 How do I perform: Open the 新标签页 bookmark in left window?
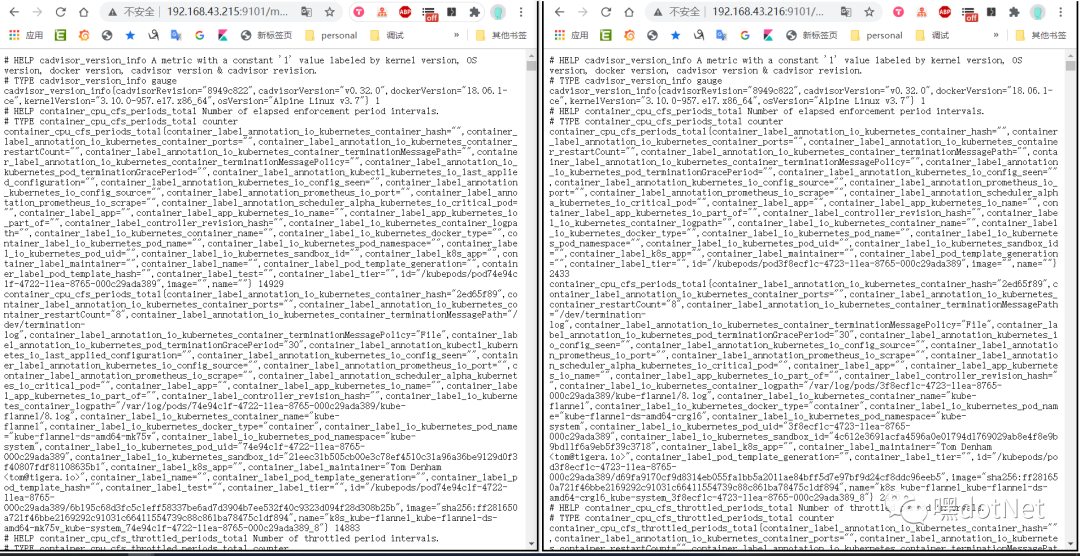(267, 35)
